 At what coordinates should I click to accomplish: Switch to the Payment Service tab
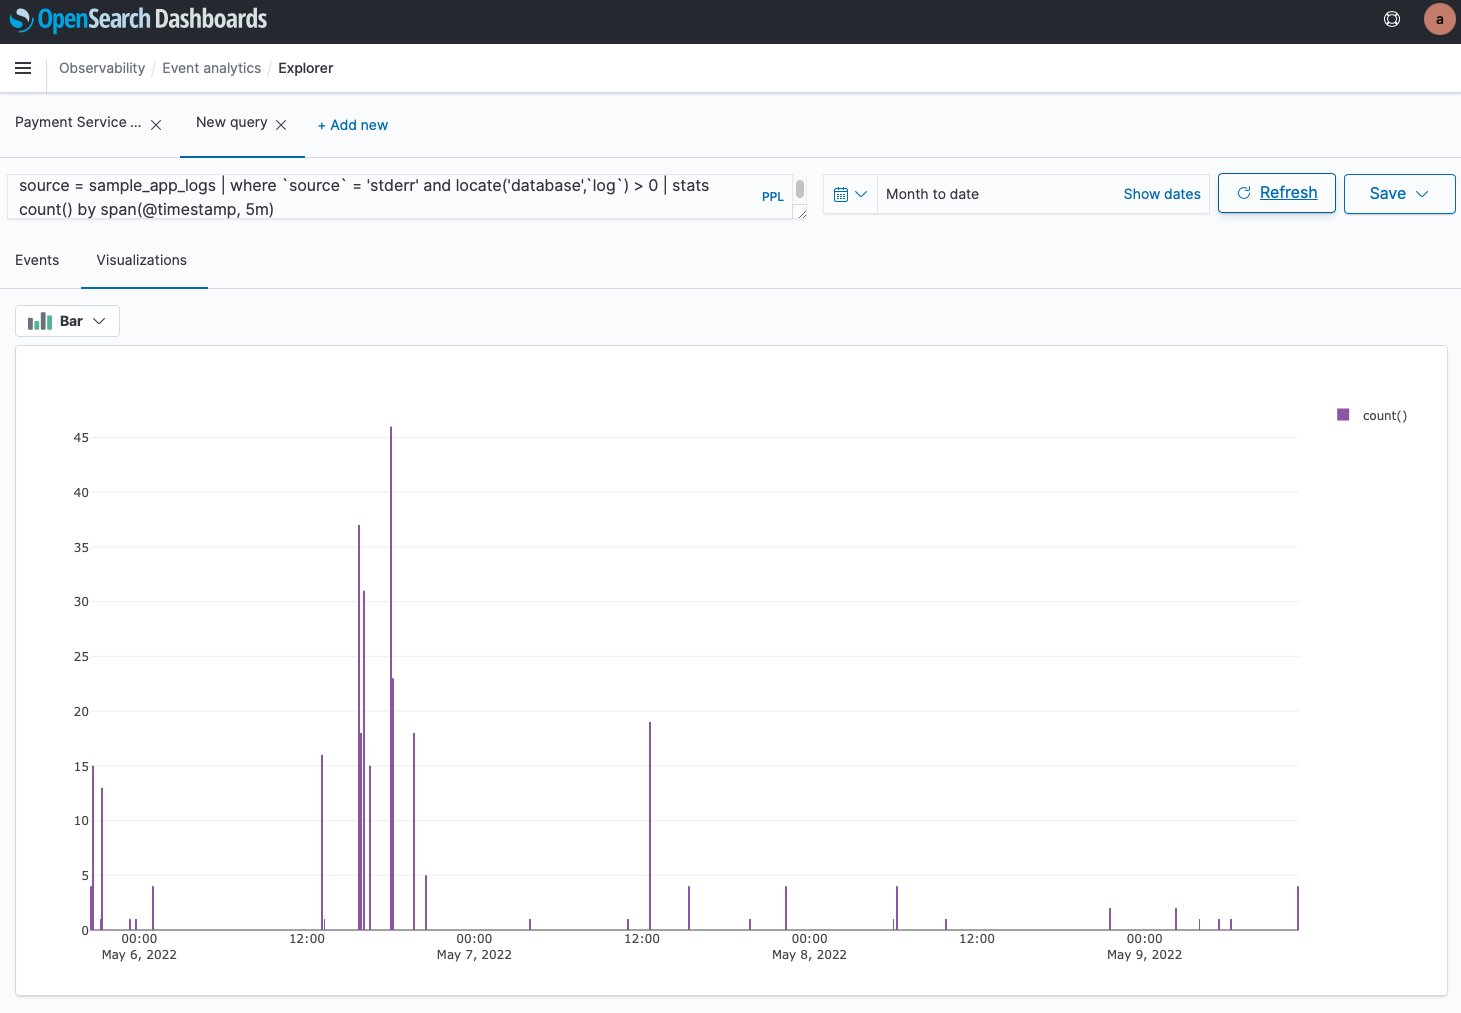(78, 122)
